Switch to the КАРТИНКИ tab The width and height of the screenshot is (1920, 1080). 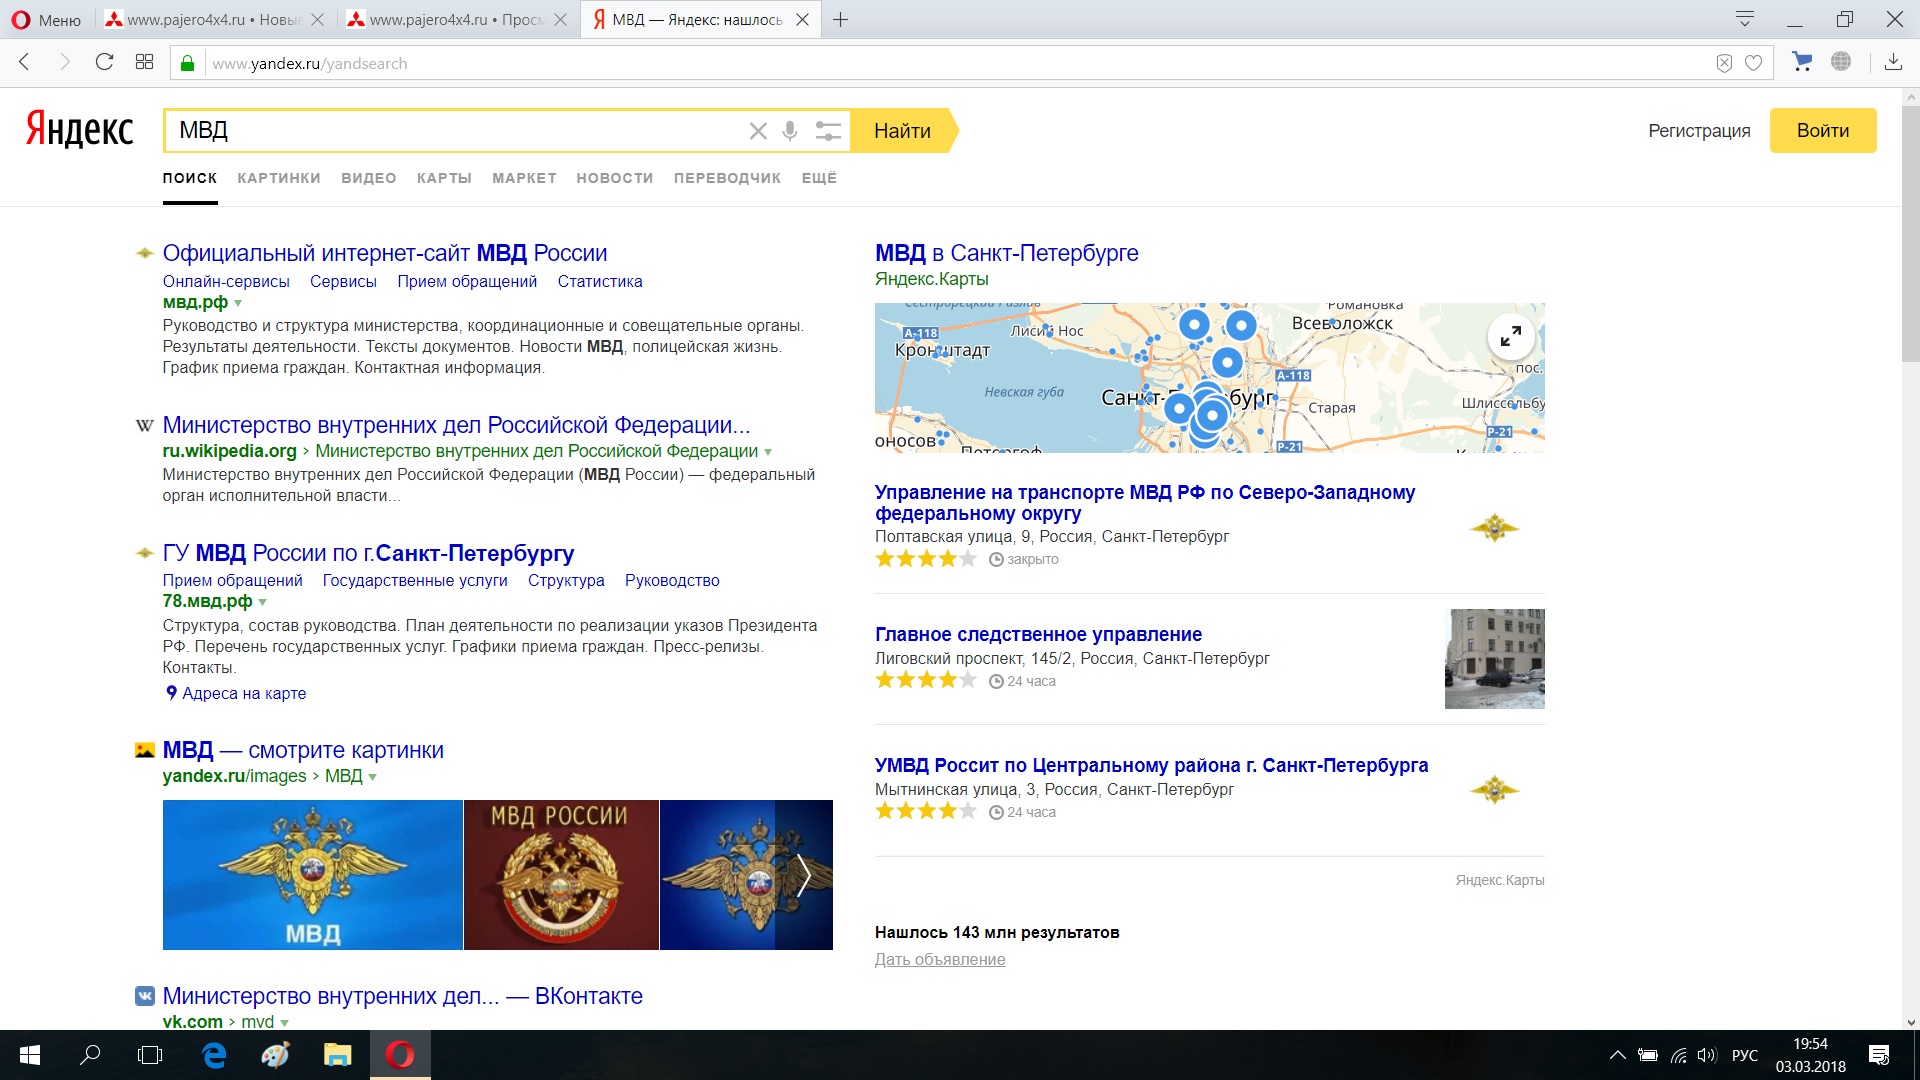279,178
